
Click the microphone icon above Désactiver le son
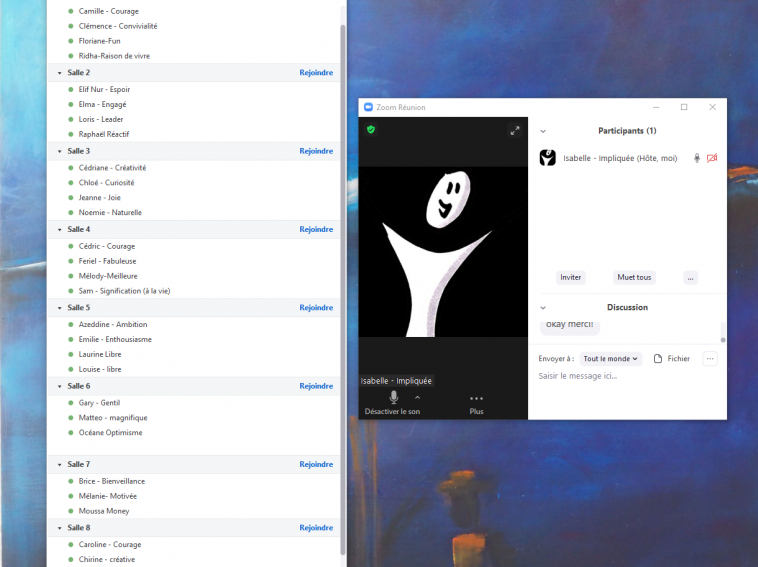tap(393, 397)
